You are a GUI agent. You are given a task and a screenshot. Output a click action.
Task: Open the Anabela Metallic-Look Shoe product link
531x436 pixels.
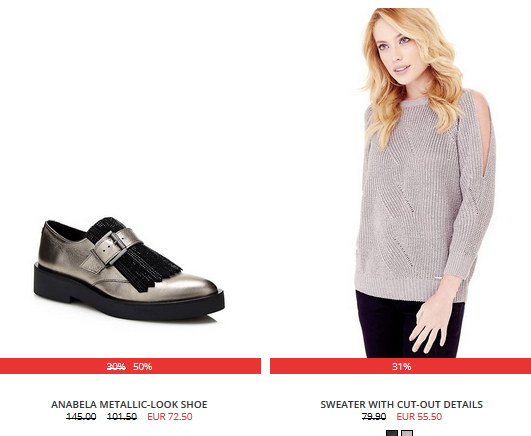[x=129, y=404]
